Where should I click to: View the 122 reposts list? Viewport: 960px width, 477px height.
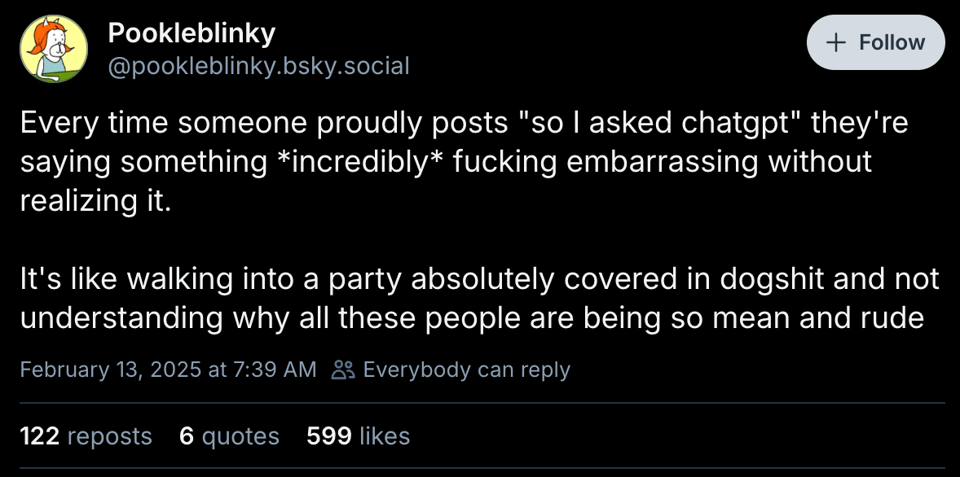86,436
